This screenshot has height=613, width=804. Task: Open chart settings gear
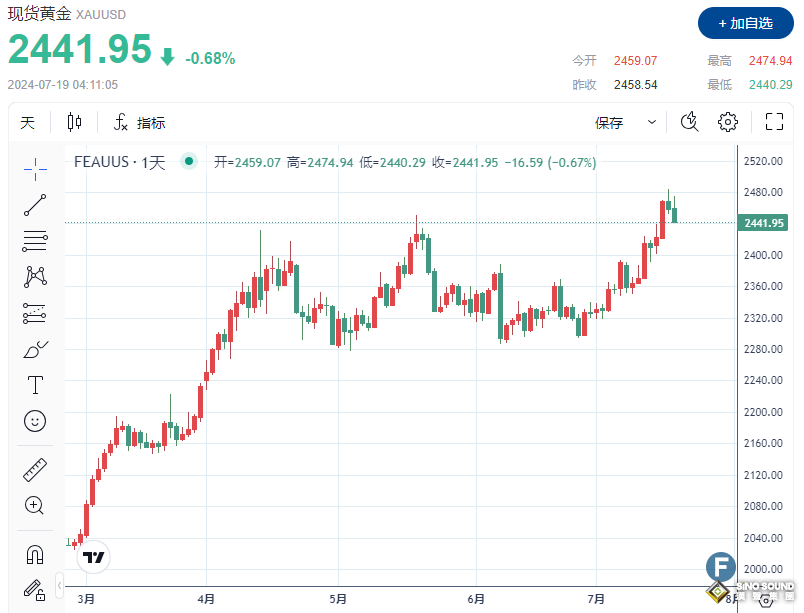click(728, 122)
